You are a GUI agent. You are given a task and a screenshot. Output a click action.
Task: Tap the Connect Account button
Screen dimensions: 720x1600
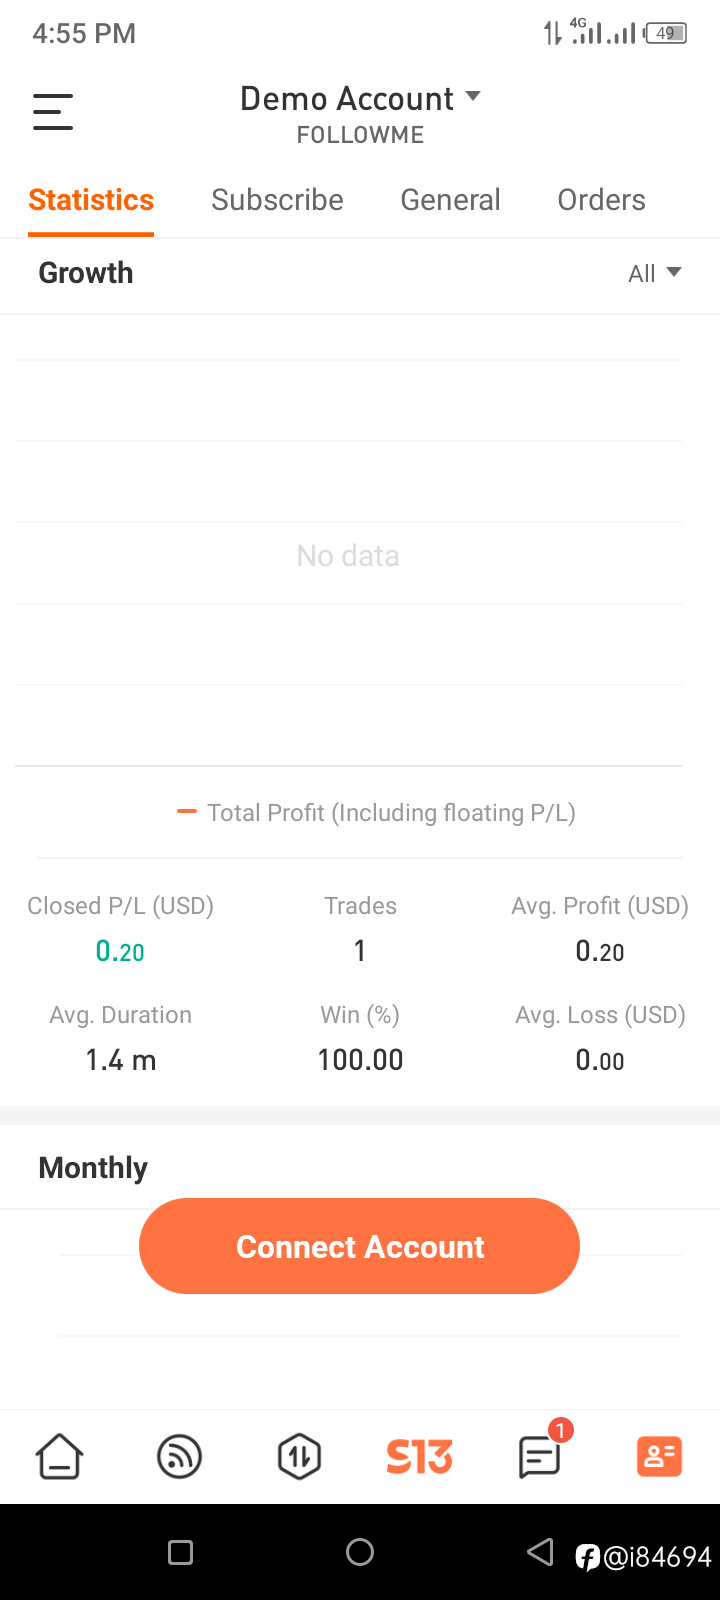coord(359,1246)
